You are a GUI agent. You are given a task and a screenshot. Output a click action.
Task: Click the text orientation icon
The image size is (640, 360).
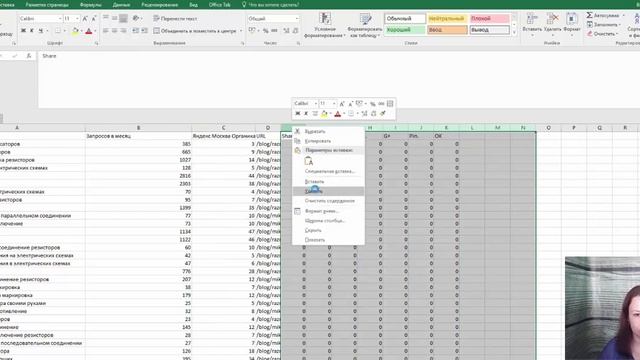pyautogui.click(x=136, y=18)
